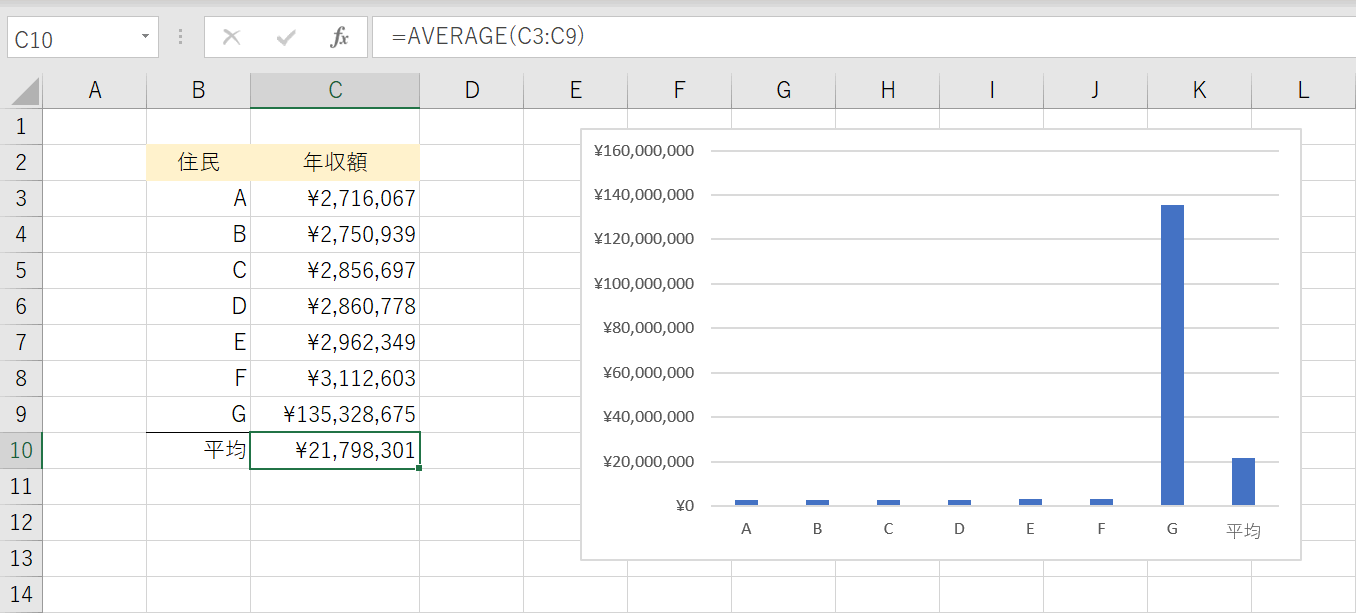The height and width of the screenshot is (613, 1356).
Task: Click the formula bar resize dots handle
Action: pyautogui.click(x=181, y=38)
